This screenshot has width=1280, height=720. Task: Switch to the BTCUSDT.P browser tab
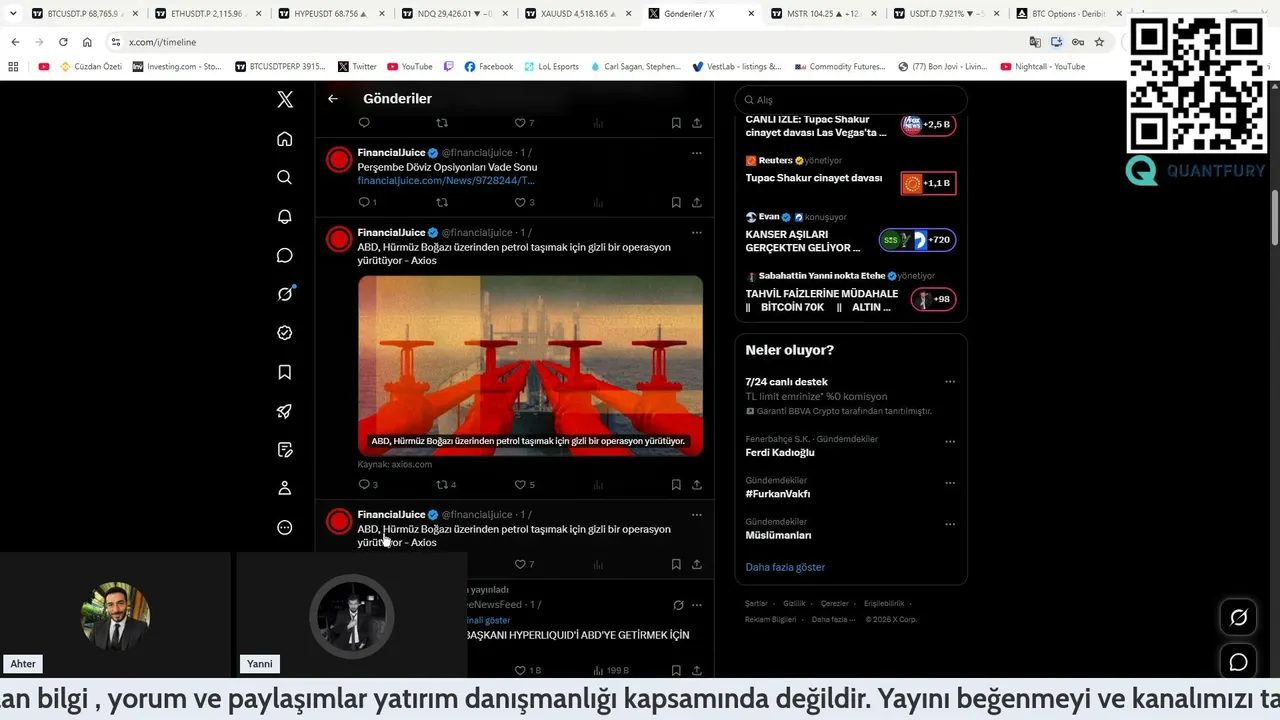pyautogui.click(x=84, y=14)
